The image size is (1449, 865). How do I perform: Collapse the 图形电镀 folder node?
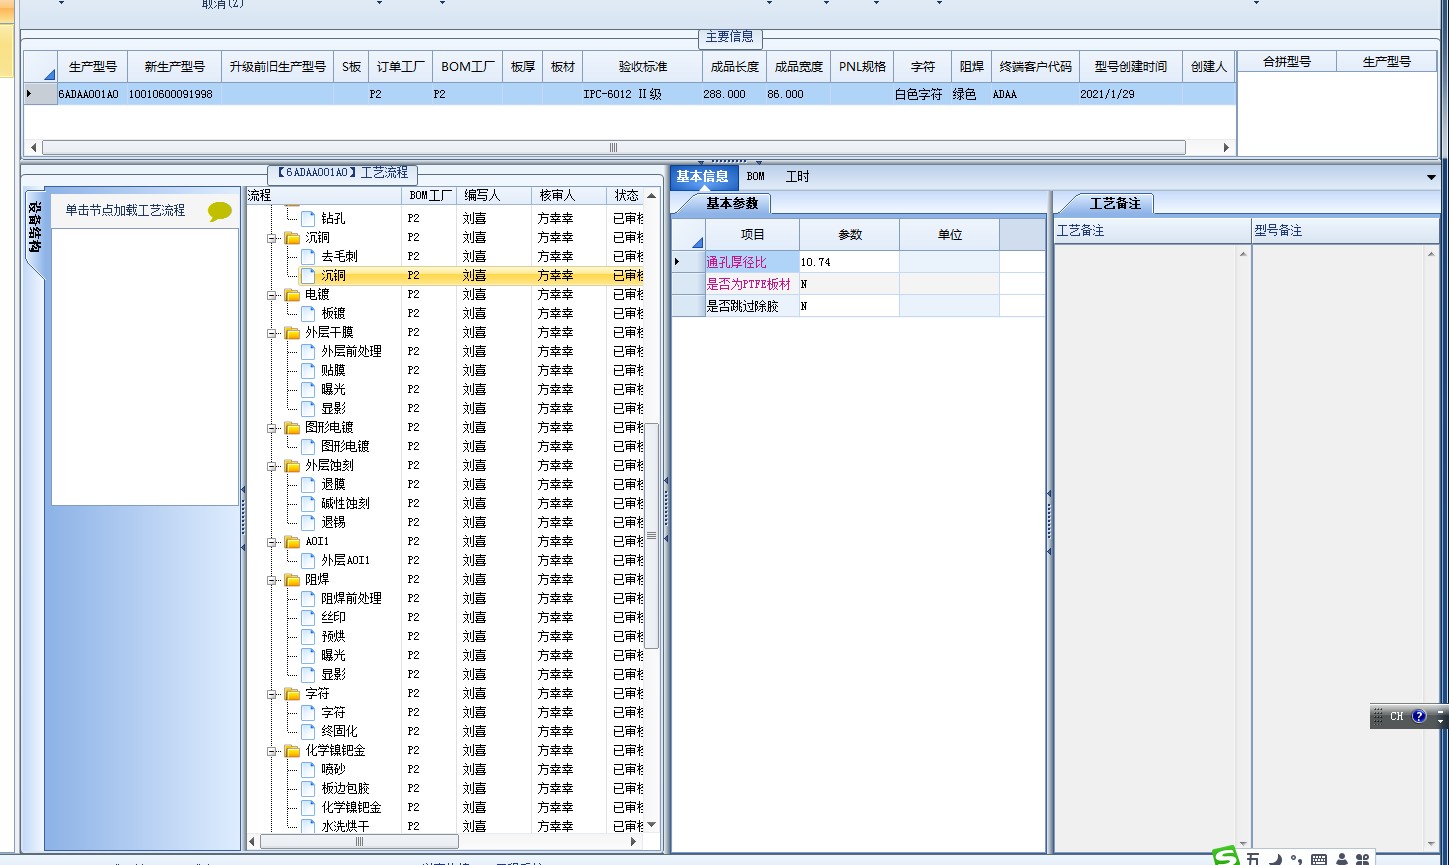[x=272, y=428]
